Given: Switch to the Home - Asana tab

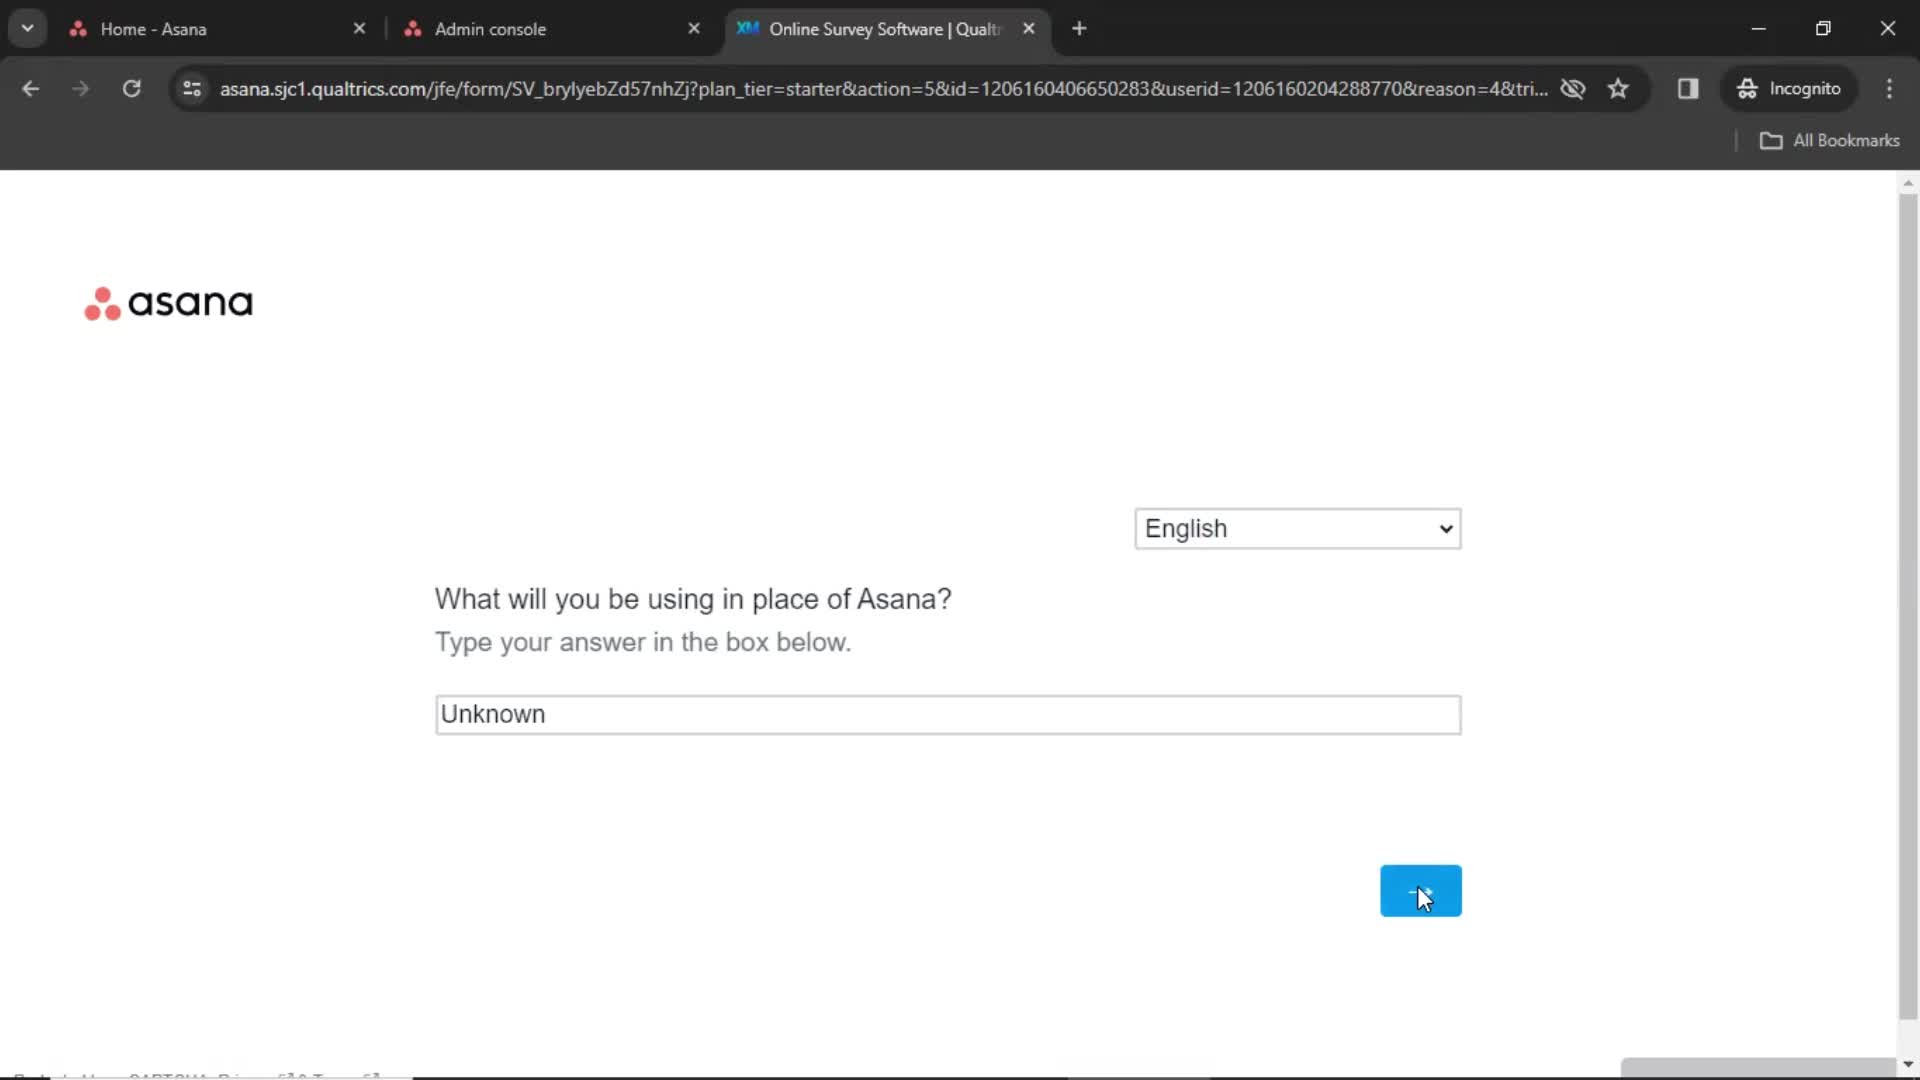Looking at the screenshot, I should [x=215, y=29].
